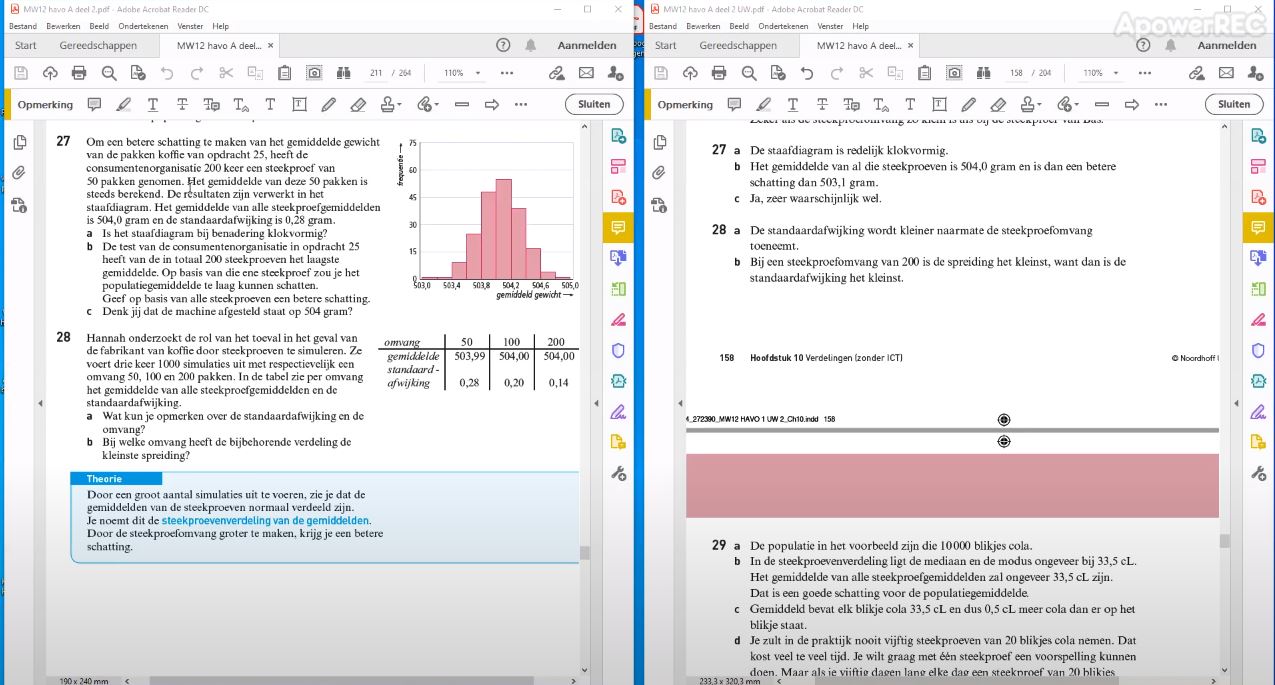Select sticky note tool in left window
Image resolution: width=1275 pixels, height=685 pixels.
point(94,104)
